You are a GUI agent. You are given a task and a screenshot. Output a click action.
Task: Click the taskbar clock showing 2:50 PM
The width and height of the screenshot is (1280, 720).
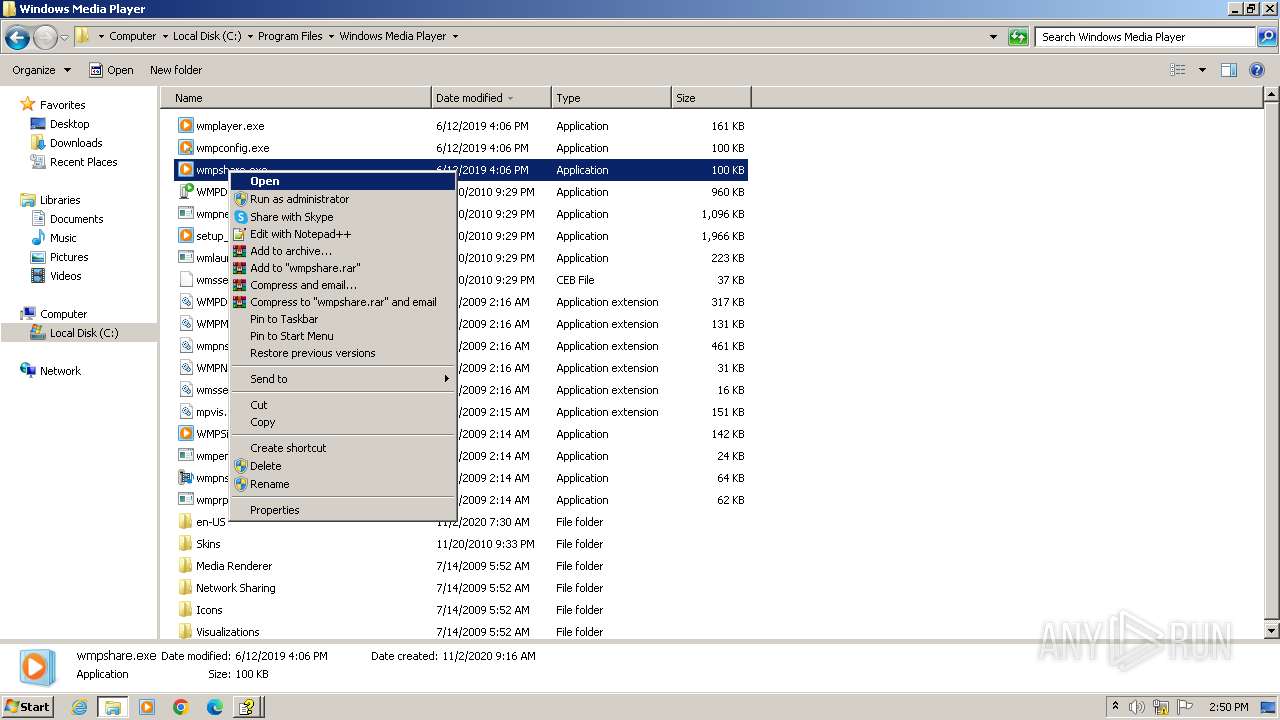pos(1229,707)
